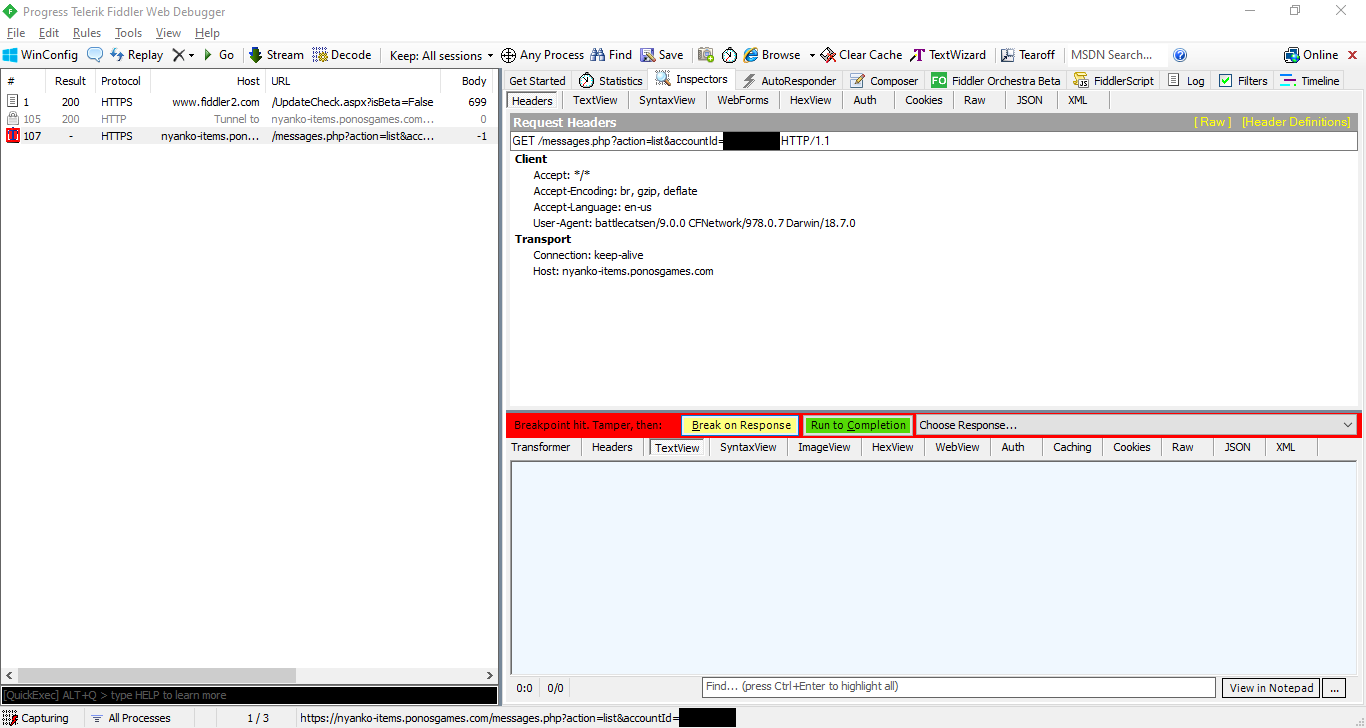The width and height of the screenshot is (1366, 728).
Task: Toggle Stream mode in toolbar
Action: 276,55
